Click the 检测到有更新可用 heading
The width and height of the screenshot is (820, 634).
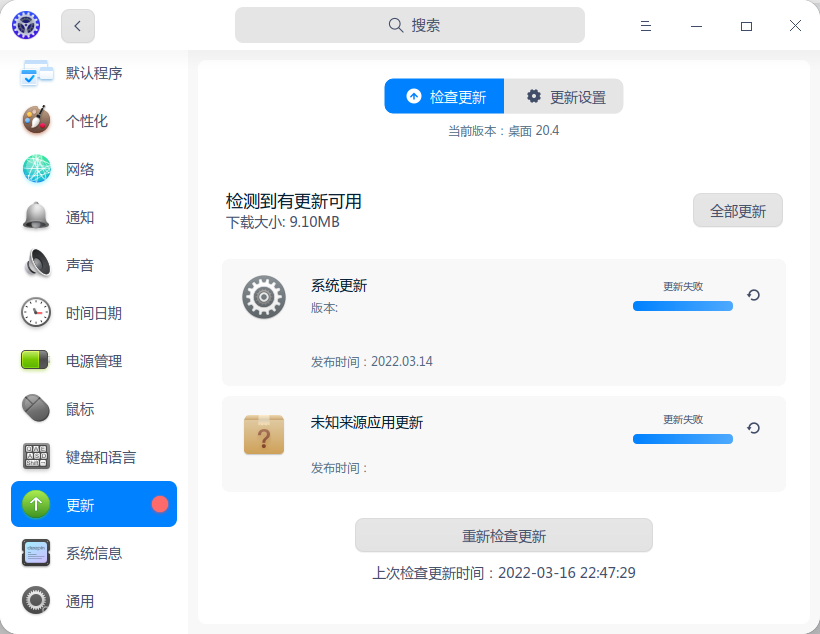coord(293,201)
